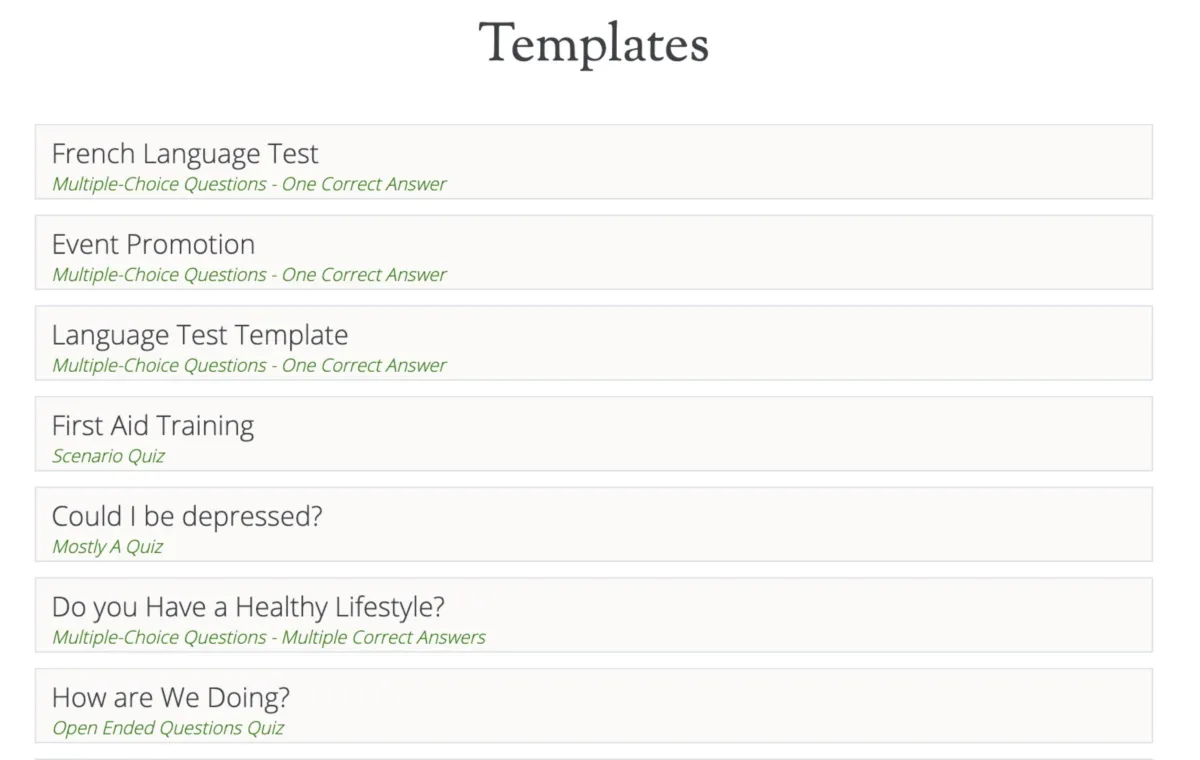This screenshot has height=760, width=1200.
Task: Click the 'Templates' page heading
Action: pyautogui.click(x=594, y=44)
